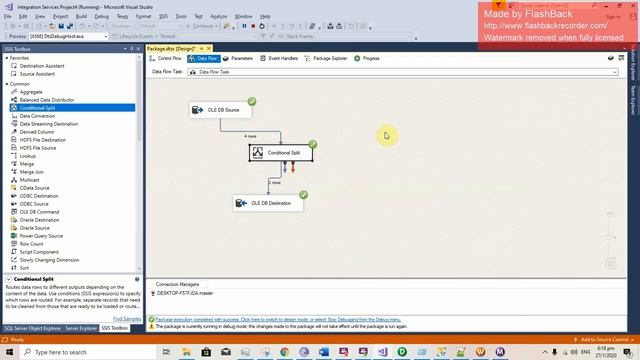Restart debugging from the toolbar

tap(262, 26)
